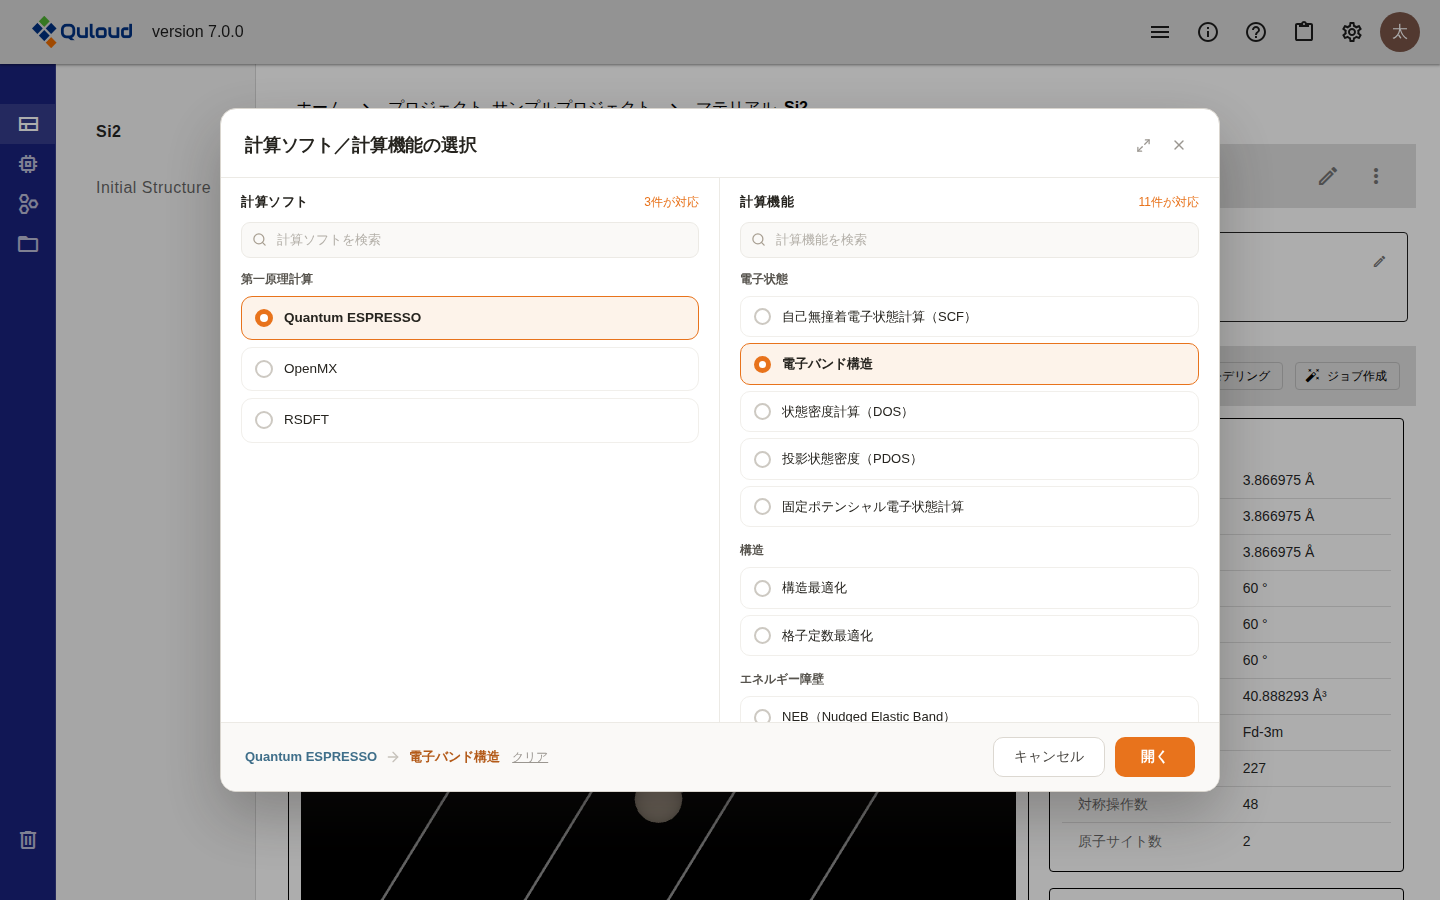Click the 対称操作数 label
The width and height of the screenshot is (1440, 900).
[x=1113, y=804]
